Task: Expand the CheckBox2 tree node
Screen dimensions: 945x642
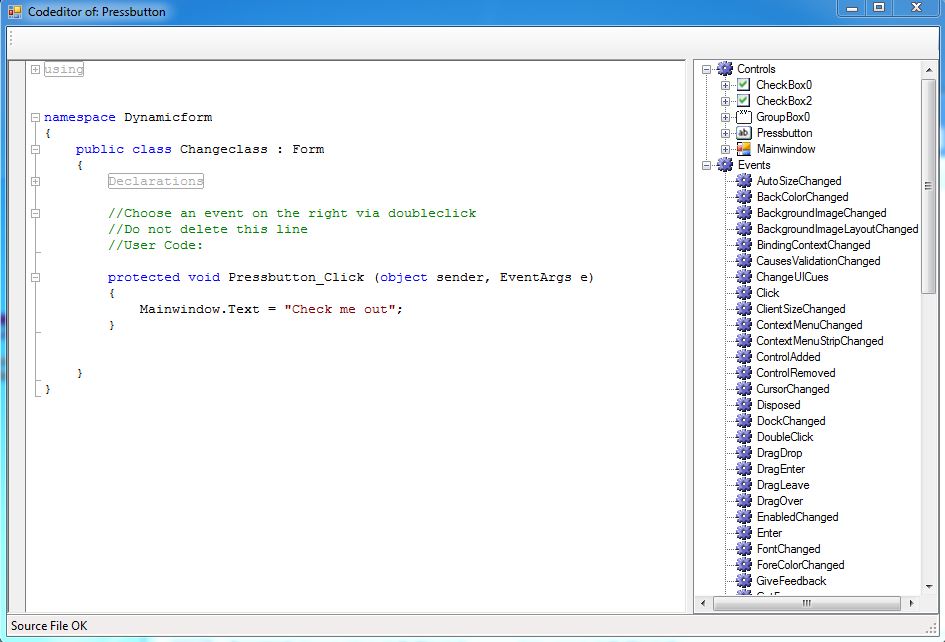Action: pos(725,101)
